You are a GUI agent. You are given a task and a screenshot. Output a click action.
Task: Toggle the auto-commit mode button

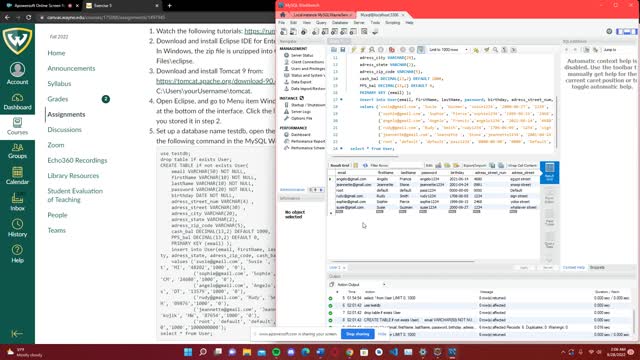[421, 50]
